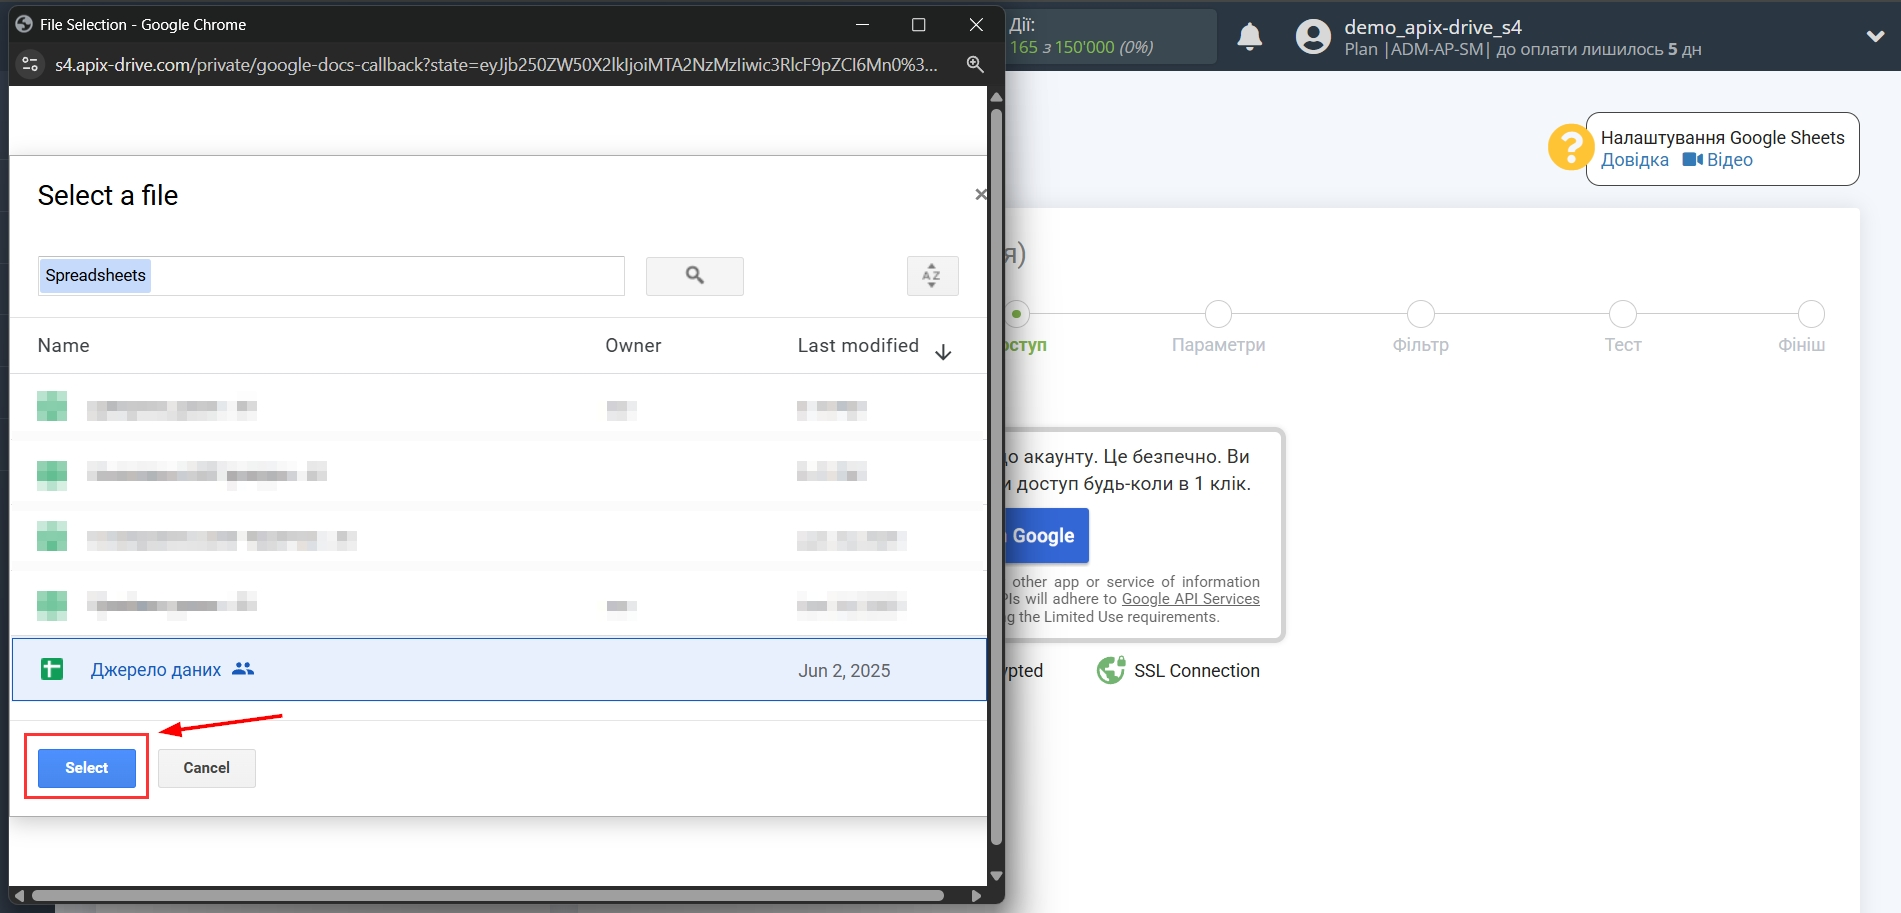Go to the Фільтр step
This screenshot has width=1901, height=913.
click(x=1420, y=314)
